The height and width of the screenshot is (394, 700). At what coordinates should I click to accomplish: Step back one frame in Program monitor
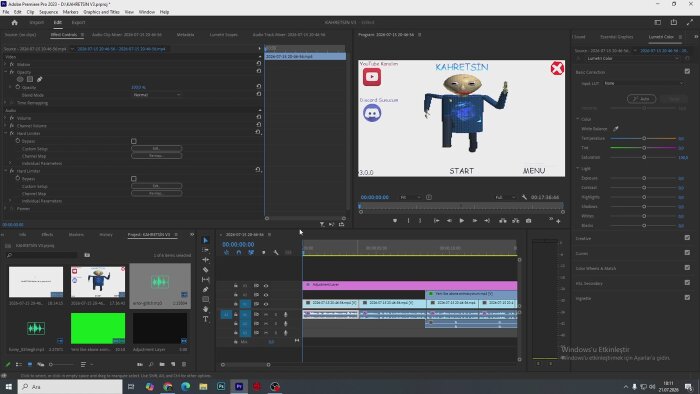pos(449,220)
